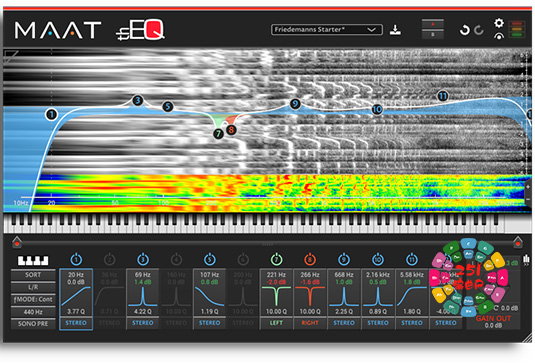Screen dimensions: 535x363
Task: Toggle green band 7 power button
Action: click(276, 260)
